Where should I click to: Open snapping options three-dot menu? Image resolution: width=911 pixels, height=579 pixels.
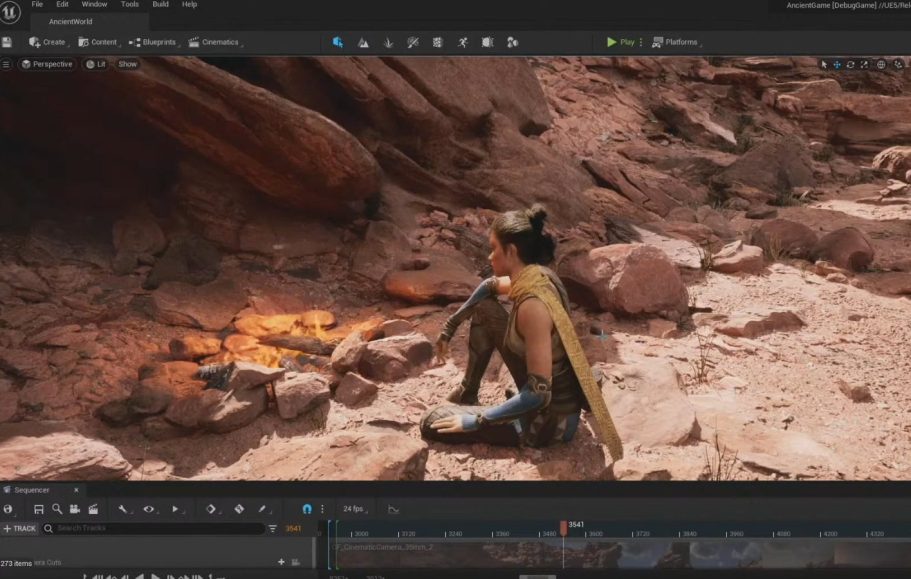322,509
